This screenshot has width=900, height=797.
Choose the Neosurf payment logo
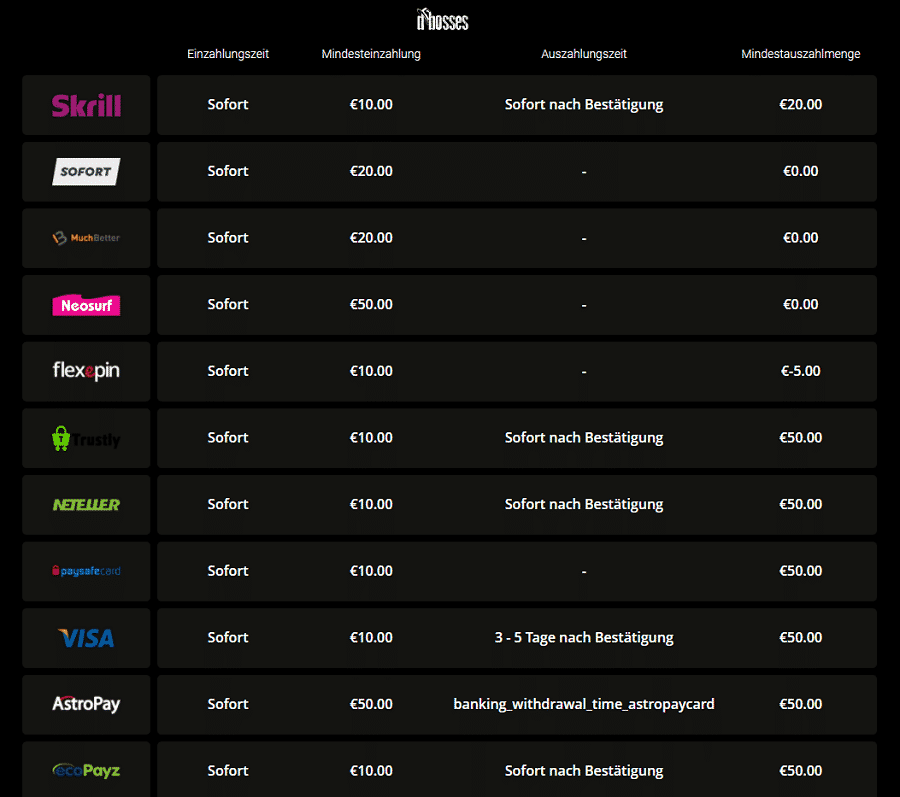click(86, 305)
